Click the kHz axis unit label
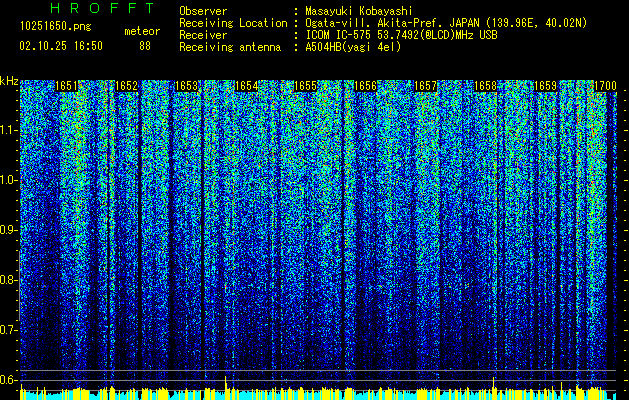Screen dimensions: 629x400 pyautogui.click(x=9, y=81)
